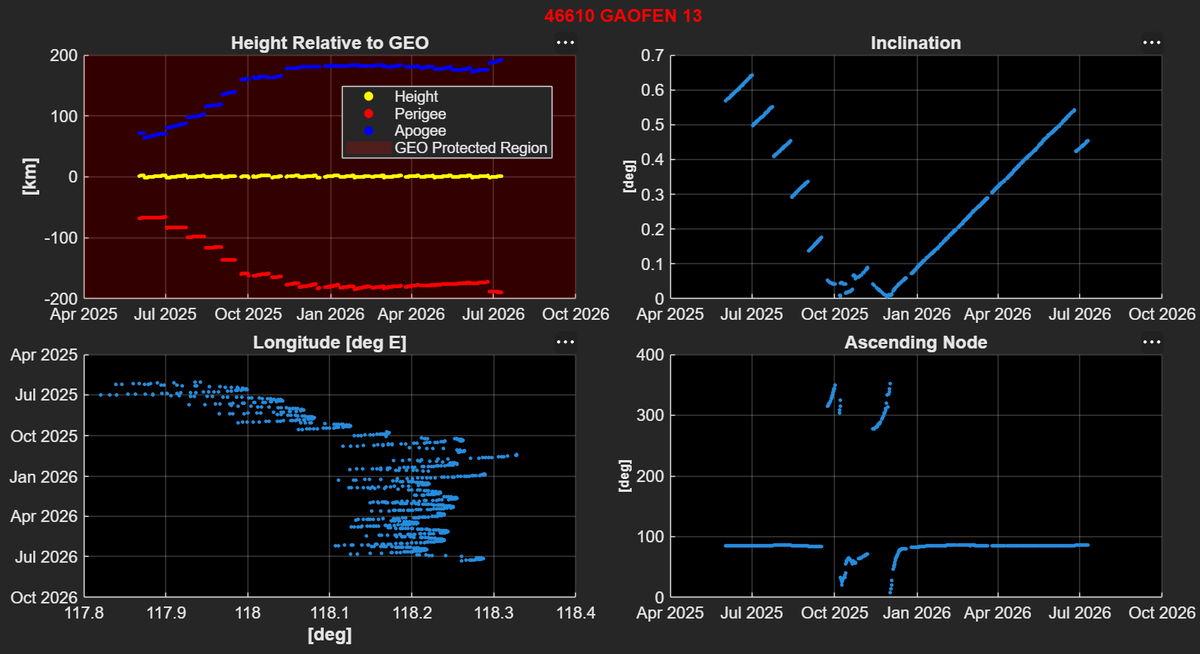This screenshot has width=1200, height=654.
Task: Click the yellow Height data line at 0 km
Action: 320,176
